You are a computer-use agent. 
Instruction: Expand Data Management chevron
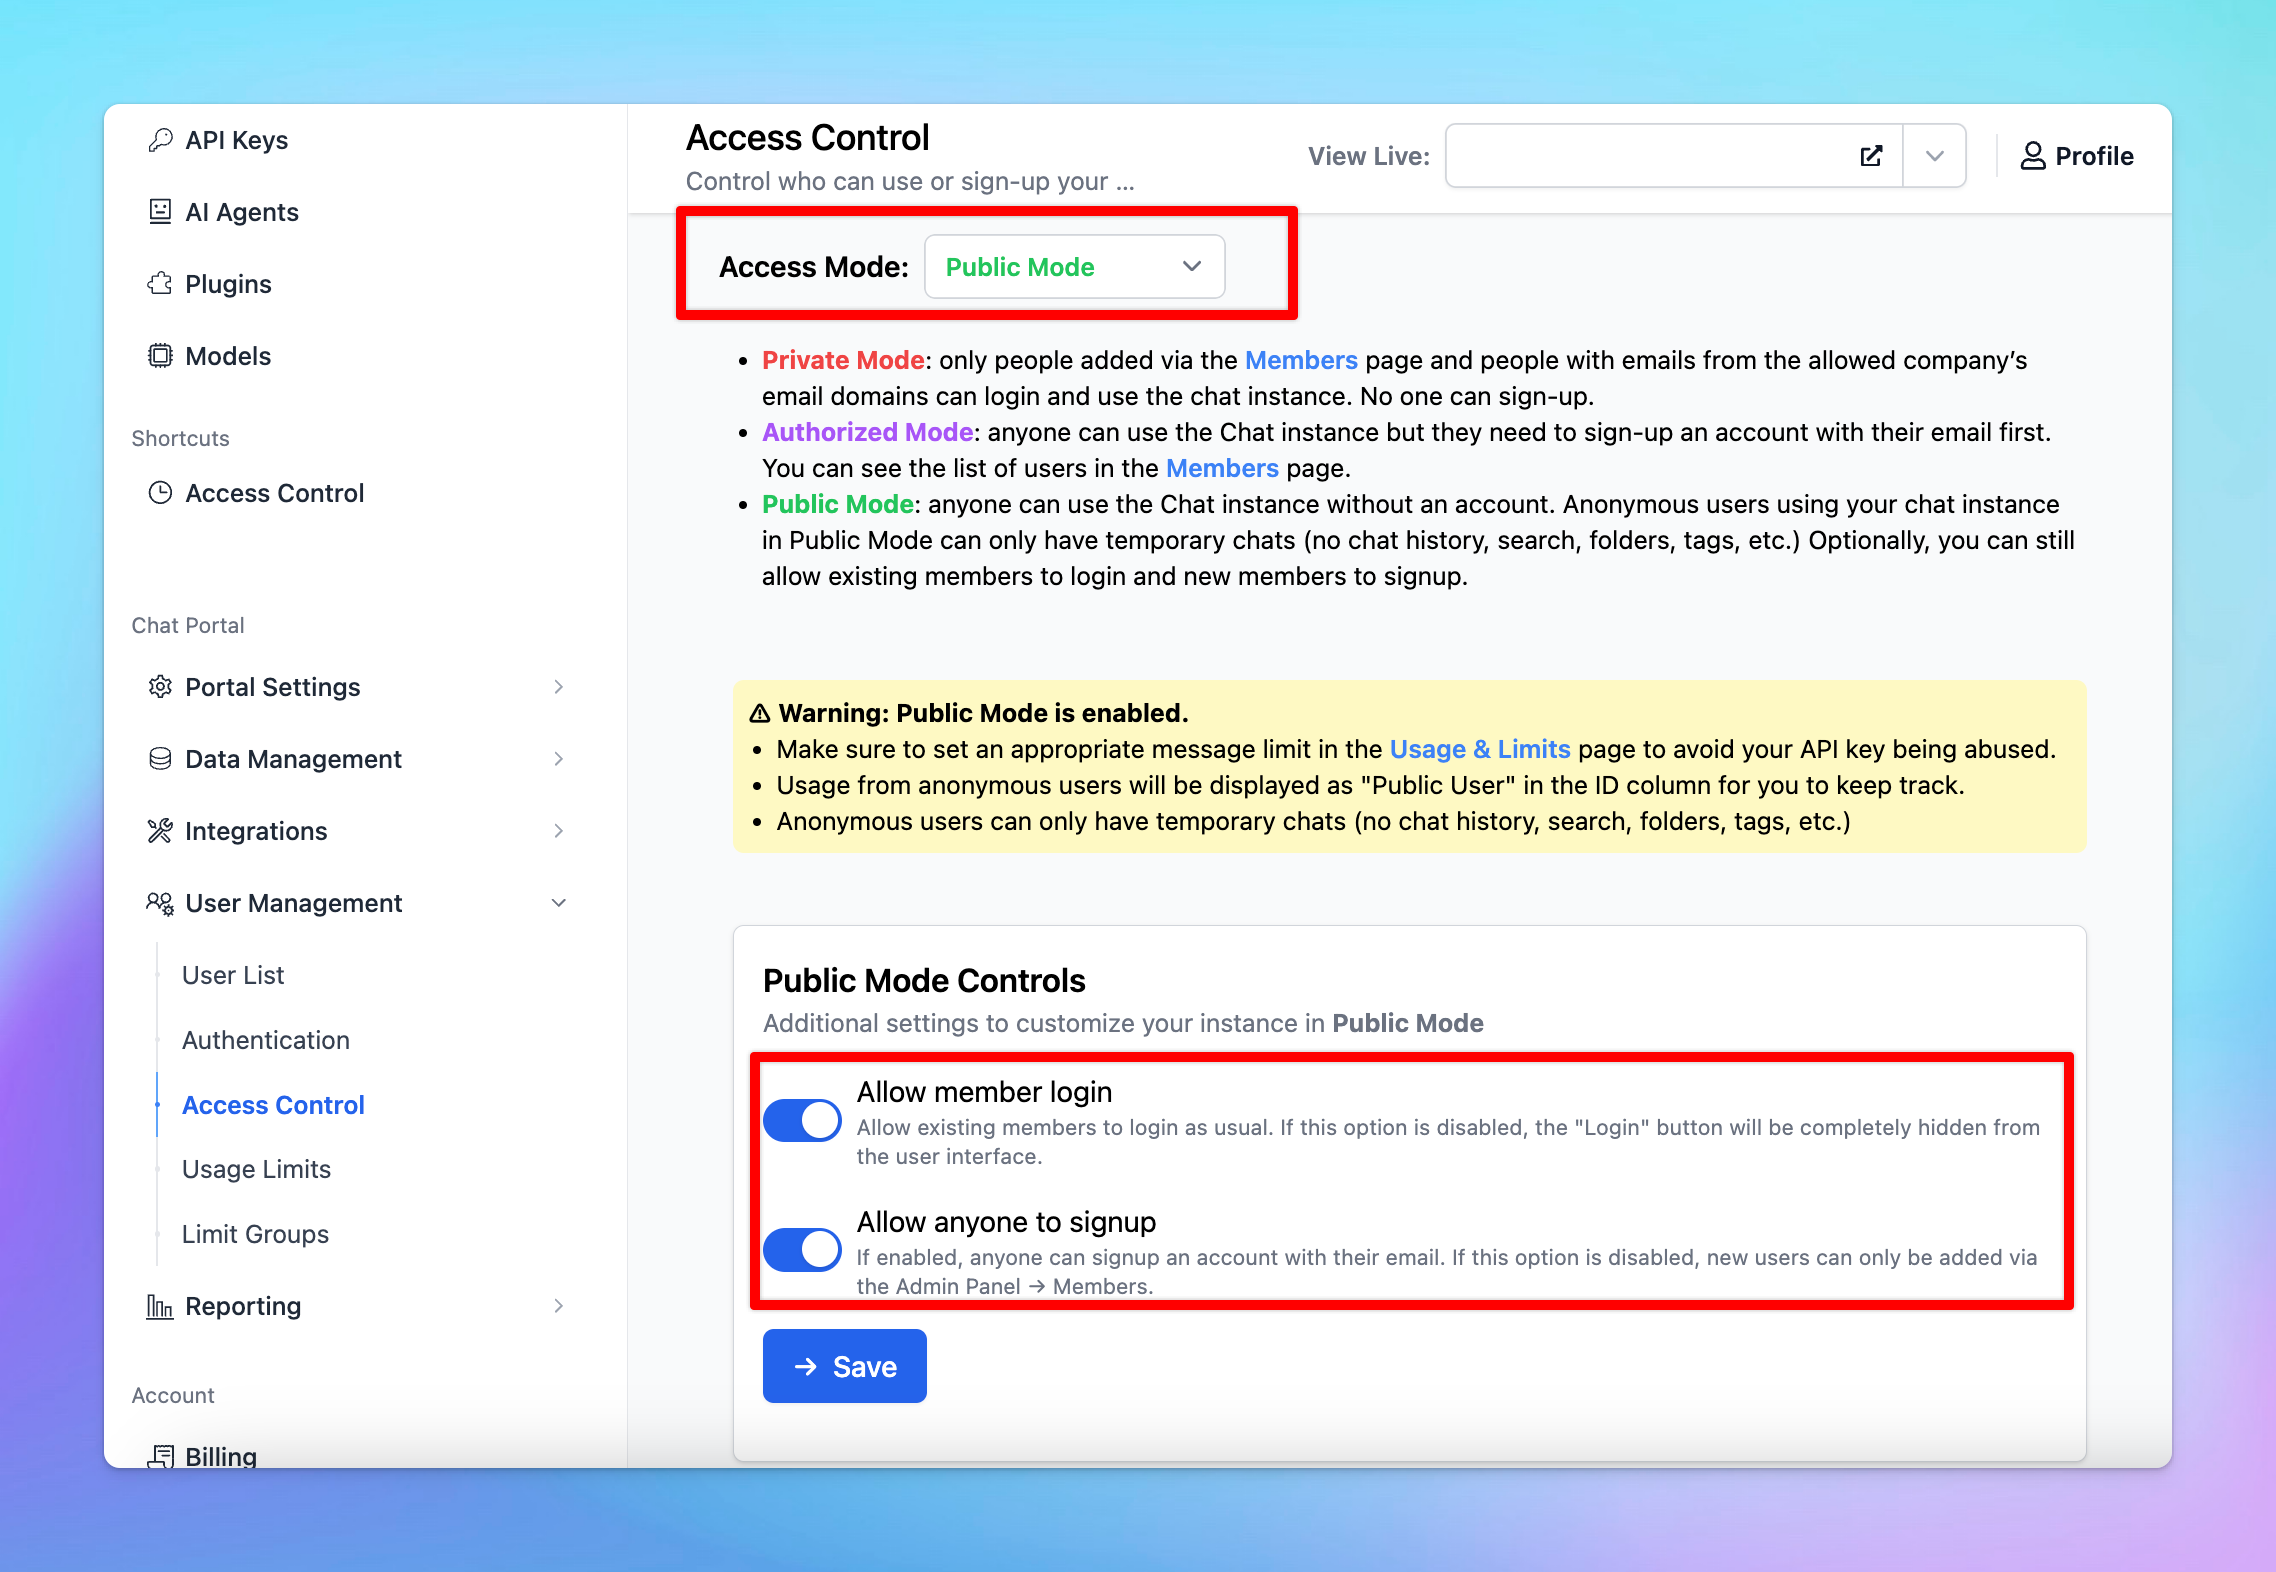tap(559, 759)
